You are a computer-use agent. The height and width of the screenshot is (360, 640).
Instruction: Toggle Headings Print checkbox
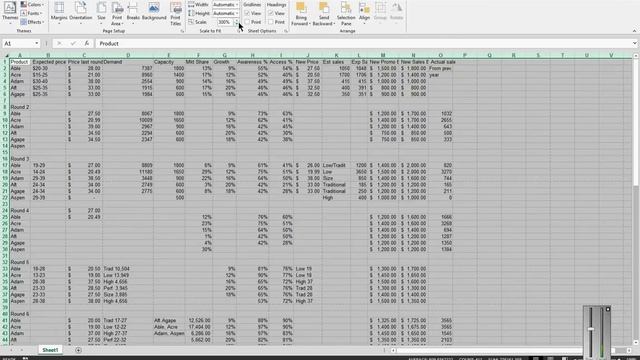pos(271,22)
